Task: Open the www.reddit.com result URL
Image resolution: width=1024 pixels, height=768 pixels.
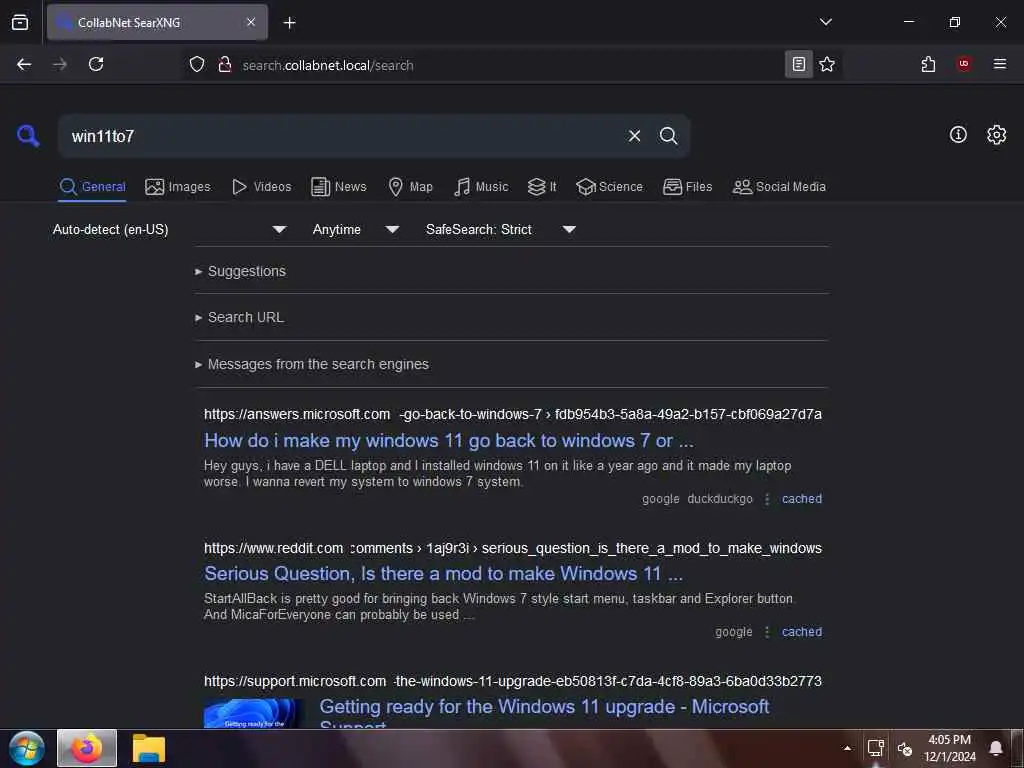Action: pyautogui.click(x=513, y=548)
